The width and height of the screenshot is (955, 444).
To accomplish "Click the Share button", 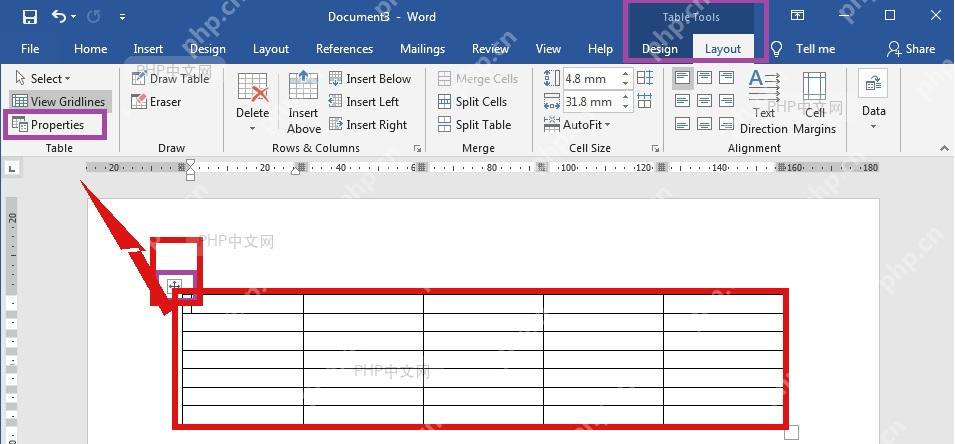I will [x=911, y=49].
